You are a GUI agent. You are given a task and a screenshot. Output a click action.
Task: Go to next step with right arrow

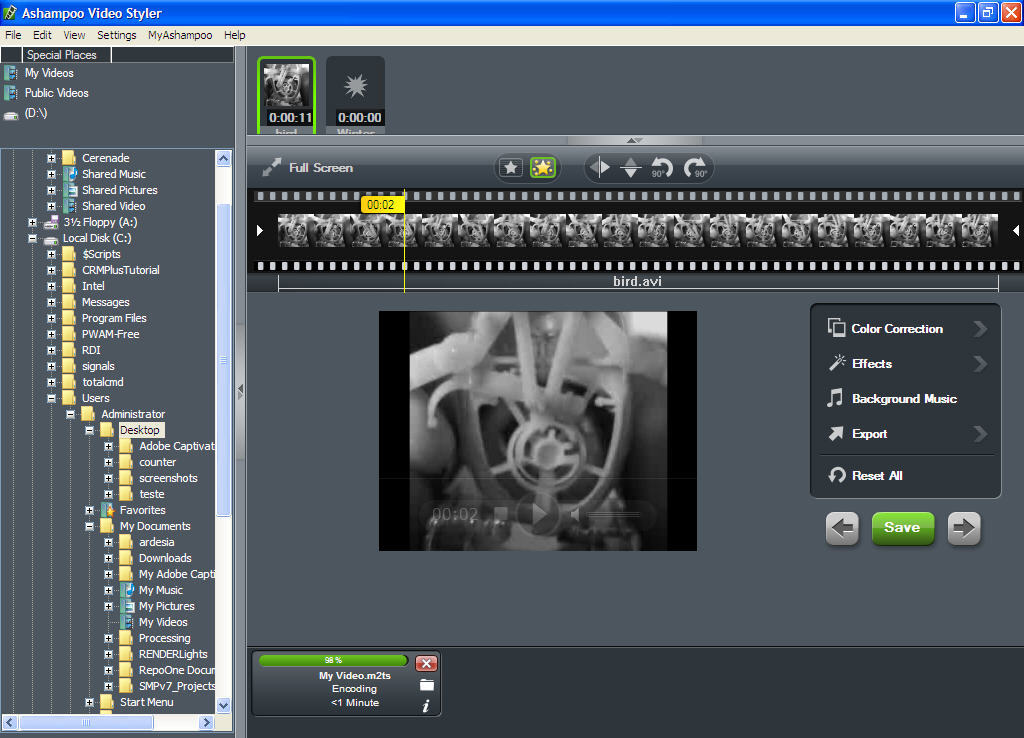click(964, 528)
